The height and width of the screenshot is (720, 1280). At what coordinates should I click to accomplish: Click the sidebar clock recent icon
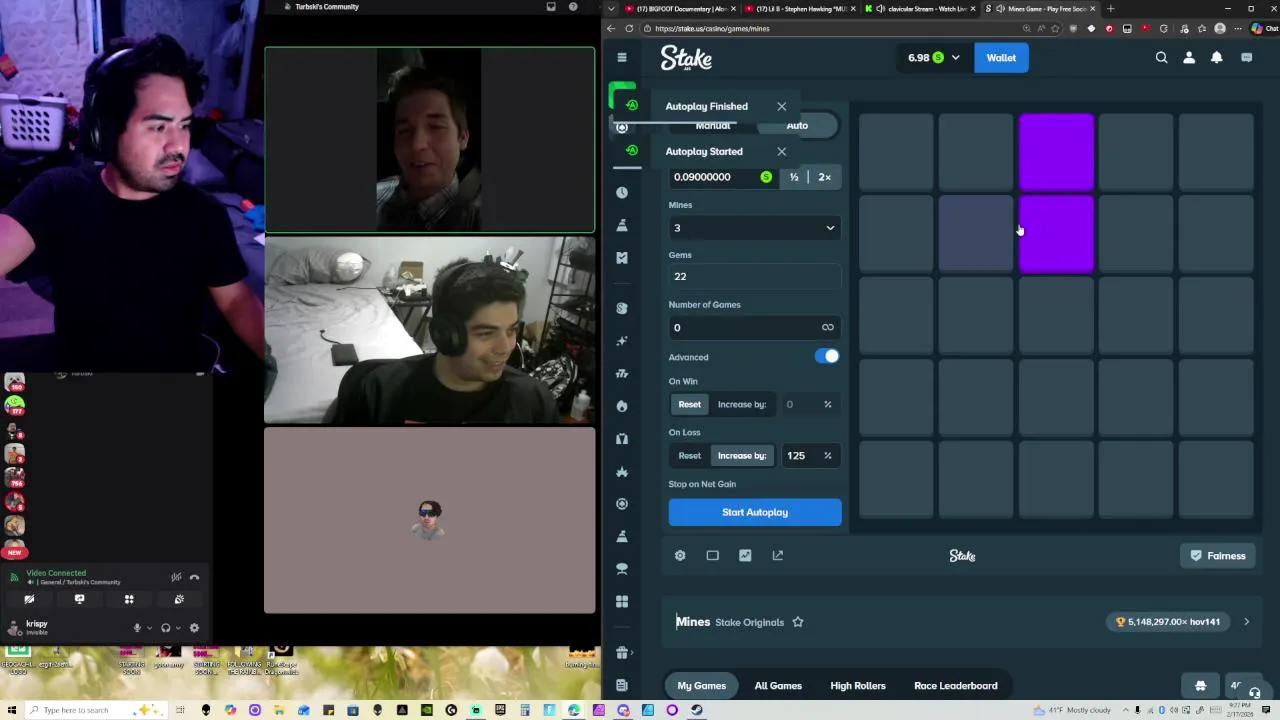[x=622, y=192]
